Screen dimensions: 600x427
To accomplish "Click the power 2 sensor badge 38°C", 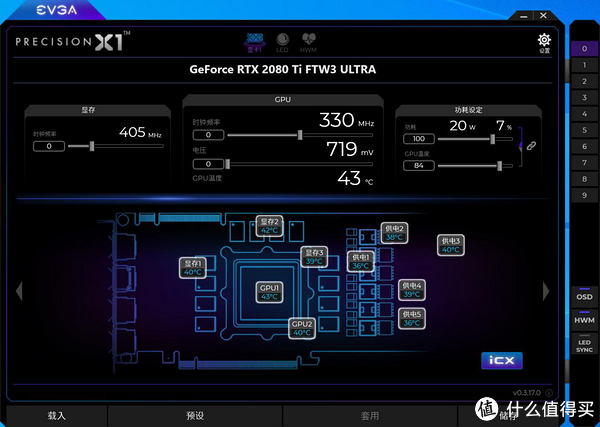I will (x=394, y=233).
